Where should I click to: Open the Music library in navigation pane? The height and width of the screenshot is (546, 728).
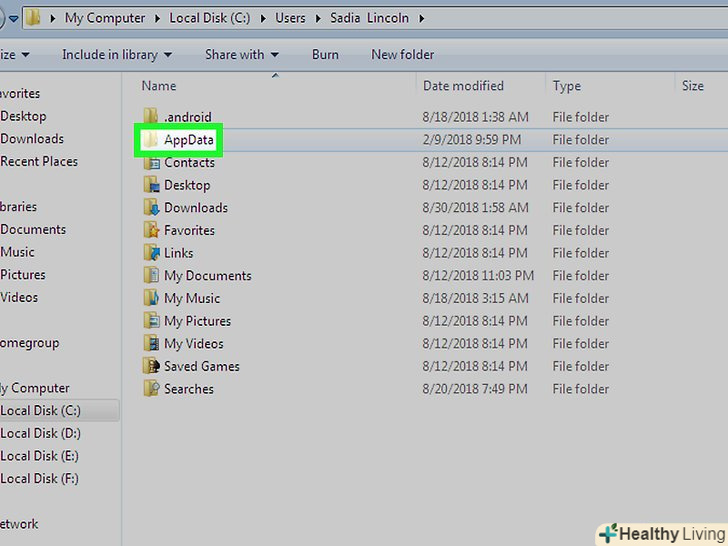pyautogui.click(x=17, y=252)
